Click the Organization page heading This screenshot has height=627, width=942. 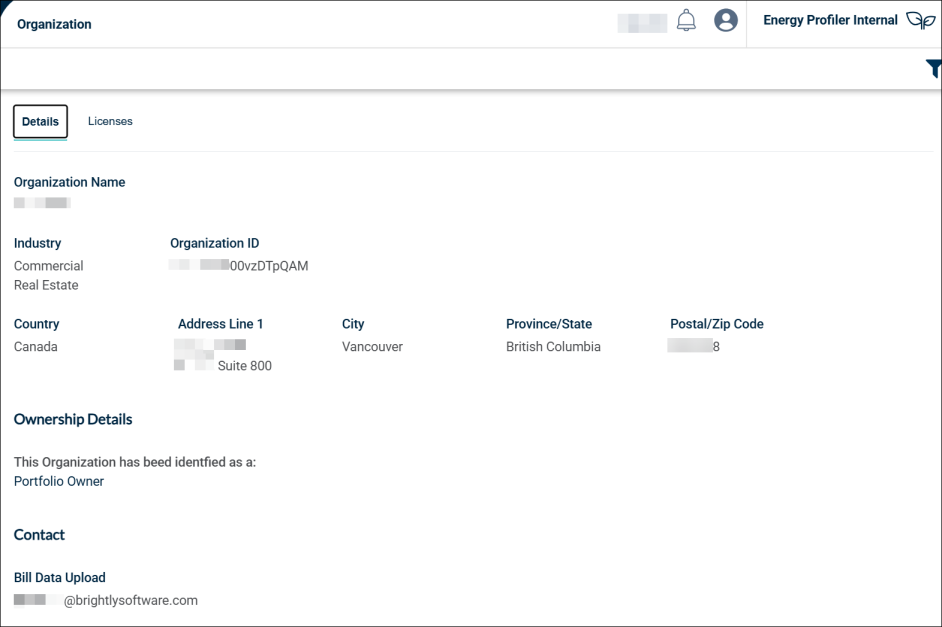coord(54,24)
